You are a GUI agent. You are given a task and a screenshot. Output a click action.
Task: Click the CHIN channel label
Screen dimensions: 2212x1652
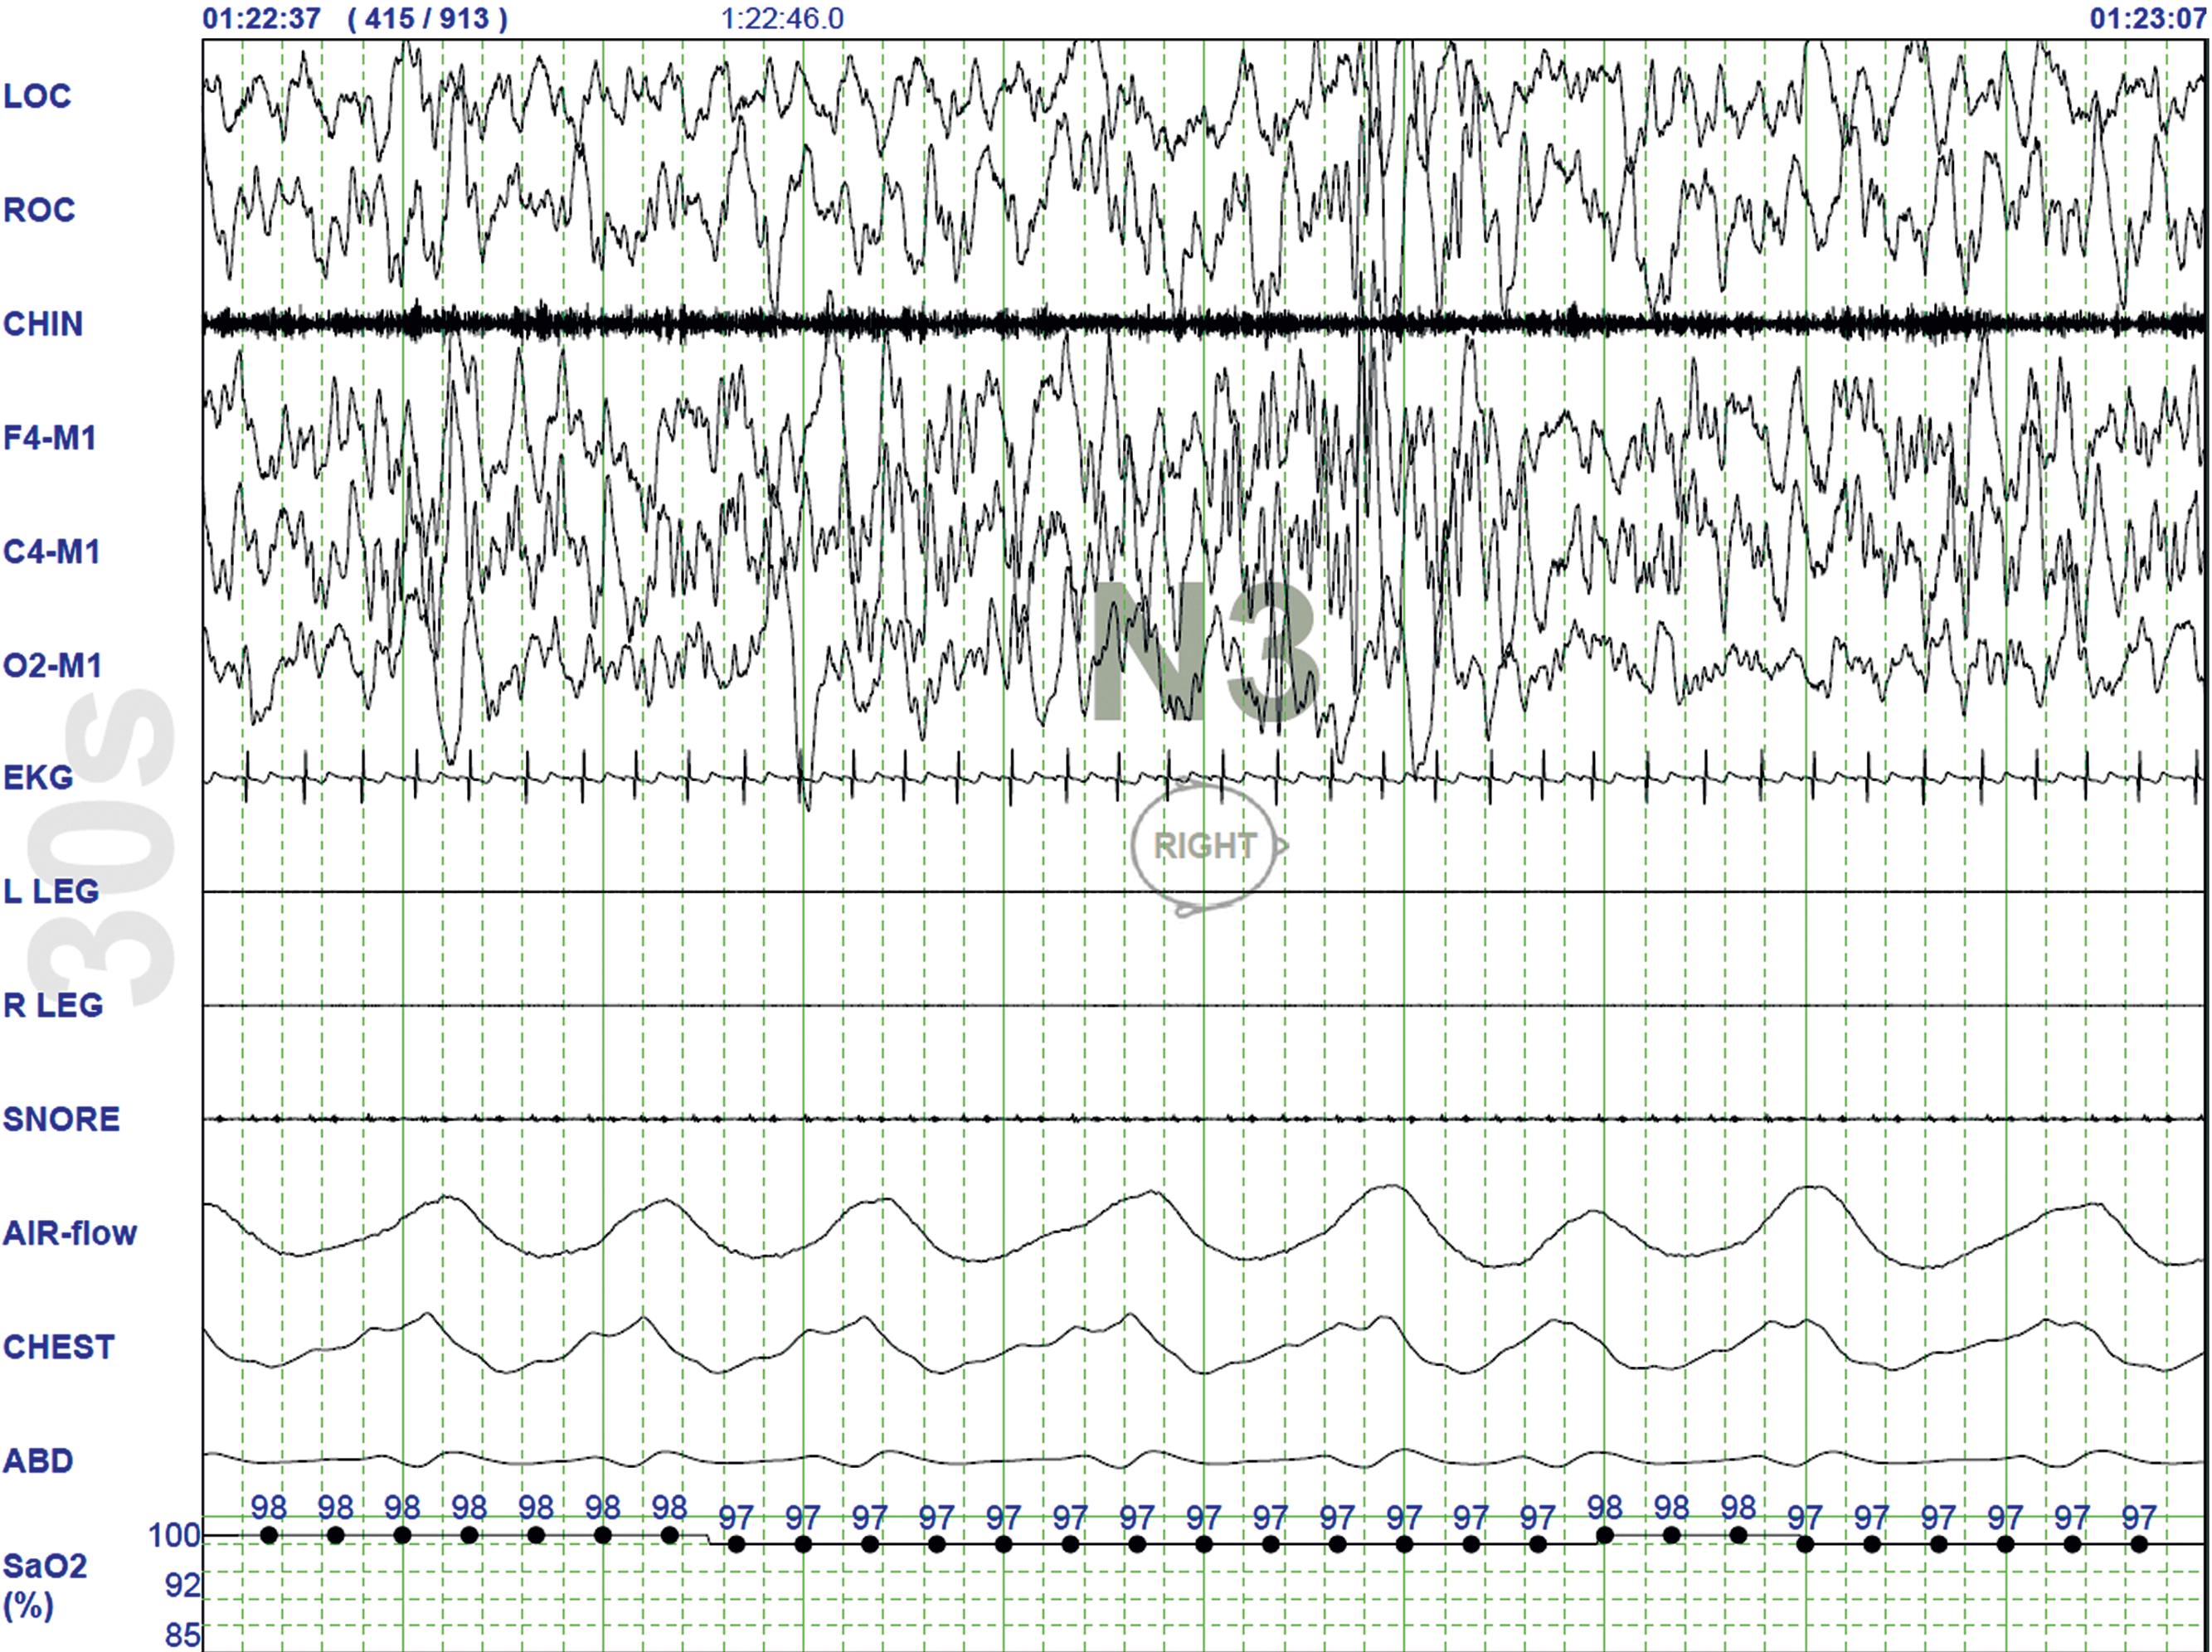click(x=43, y=324)
